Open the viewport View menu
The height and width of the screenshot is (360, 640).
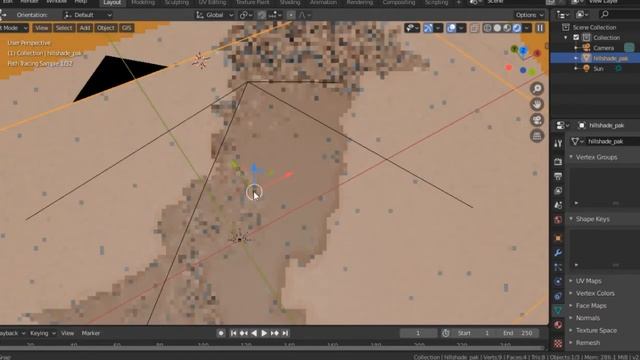(x=41, y=28)
